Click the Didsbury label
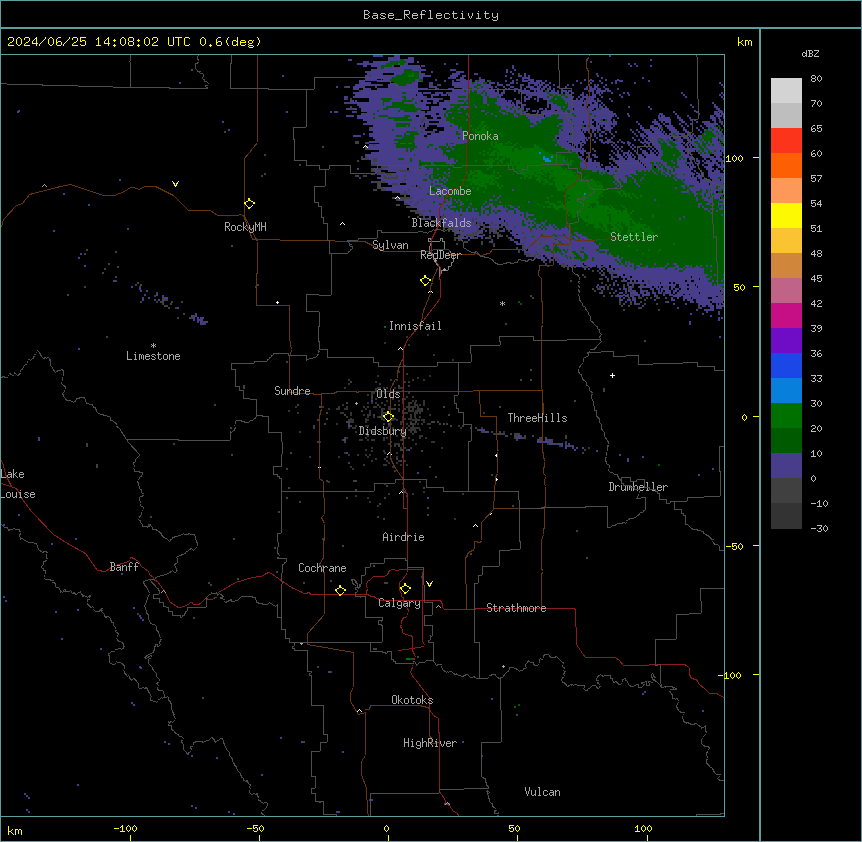 pos(383,431)
